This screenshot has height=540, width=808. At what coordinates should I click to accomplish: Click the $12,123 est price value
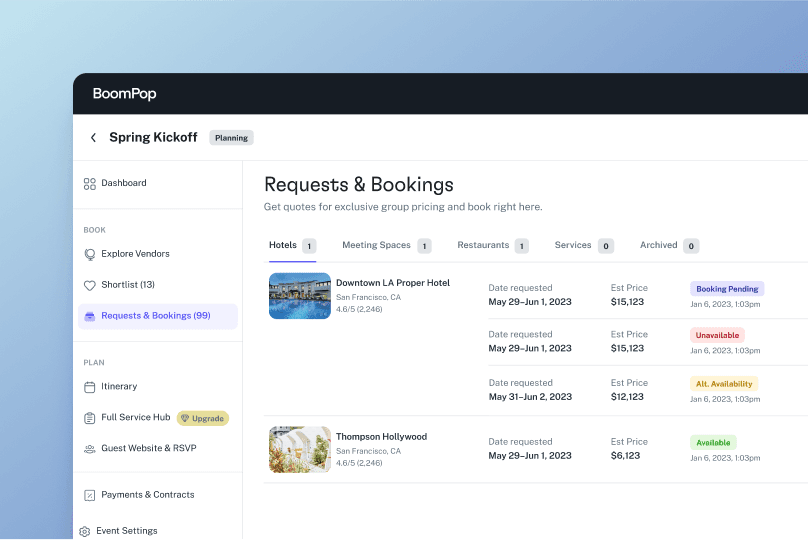(627, 397)
